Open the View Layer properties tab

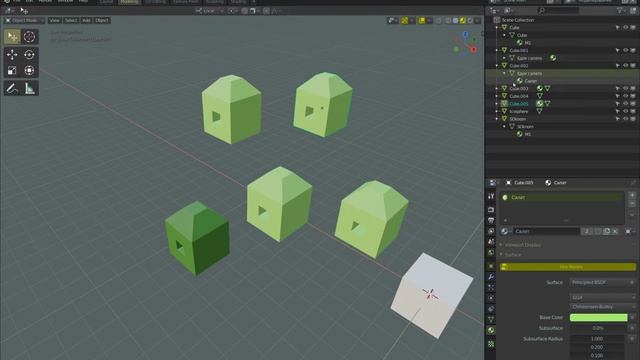tap(491, 231)
